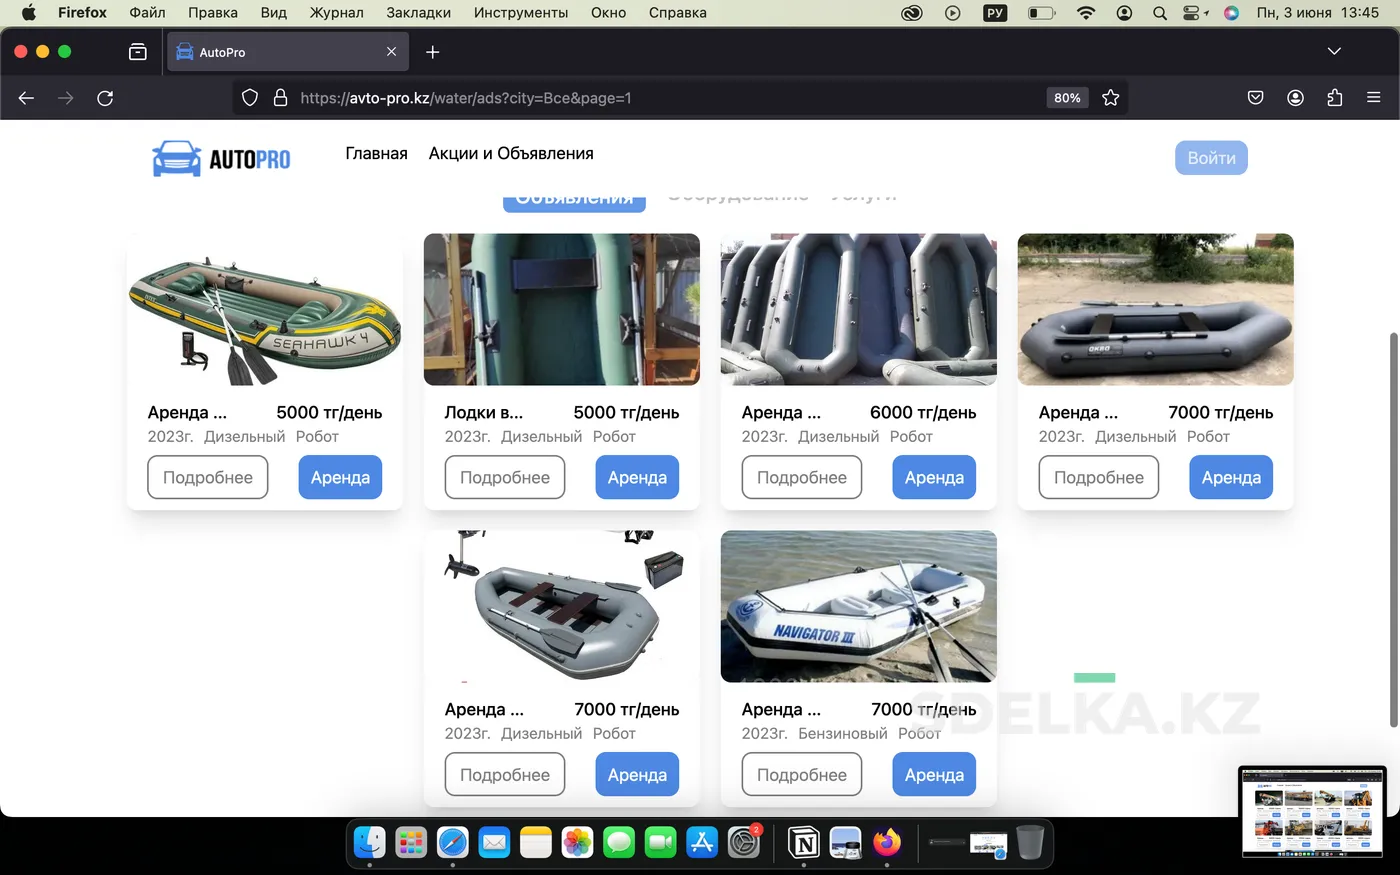Go back with the browser back arrow
The width and height of the screenshot is (1400, 875).
click(27, 98)
